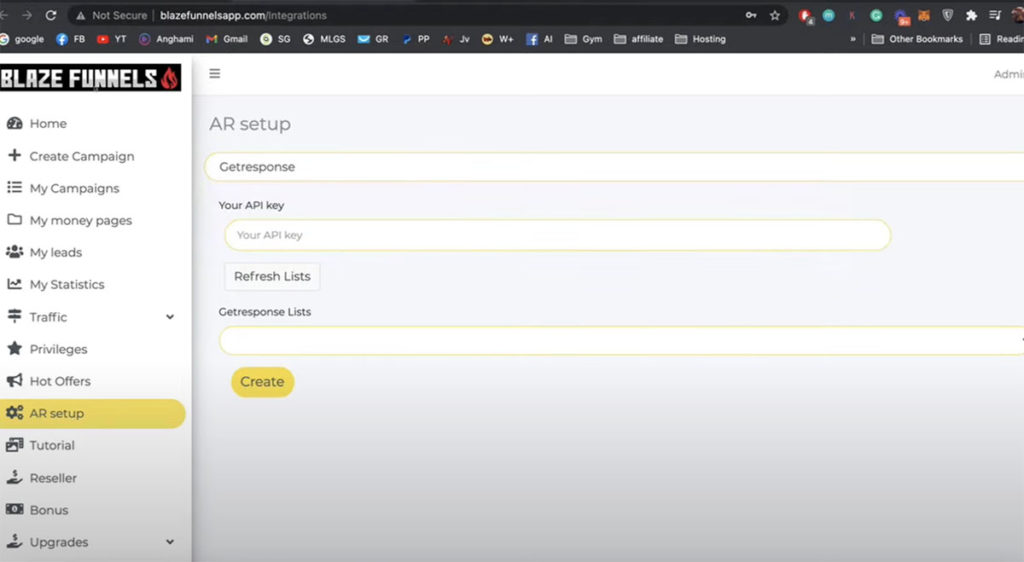
Task: Click the Refresh Lists button
Action: click(x=272, y=276)
